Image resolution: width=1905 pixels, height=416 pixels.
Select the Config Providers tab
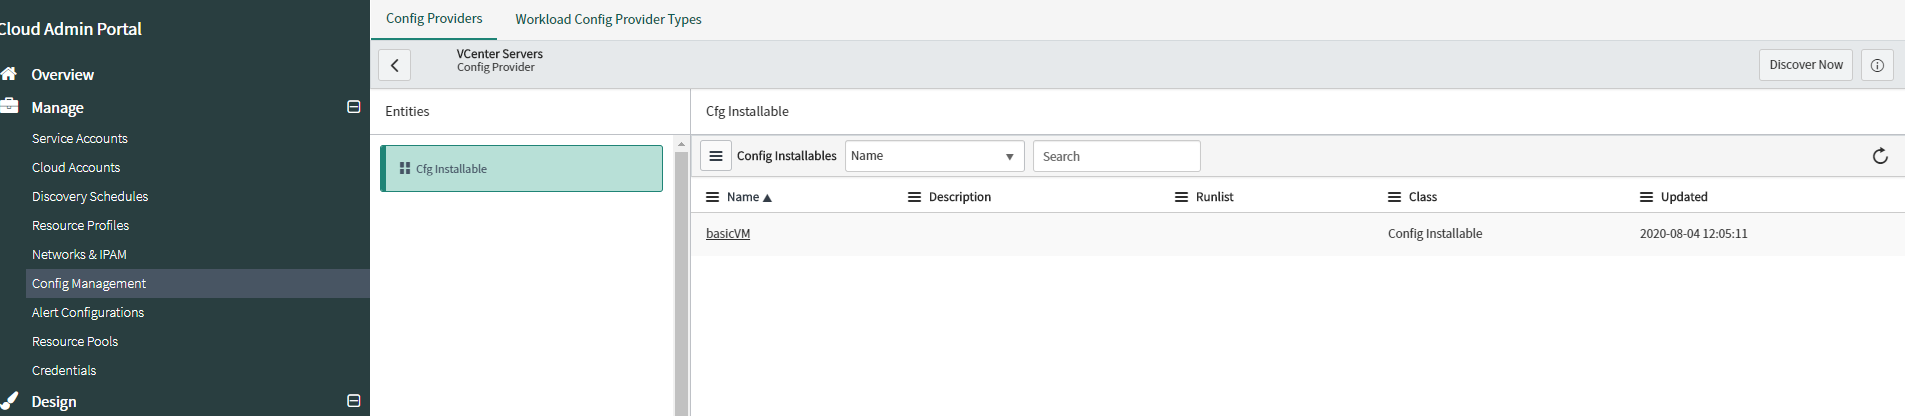point(434,19)
